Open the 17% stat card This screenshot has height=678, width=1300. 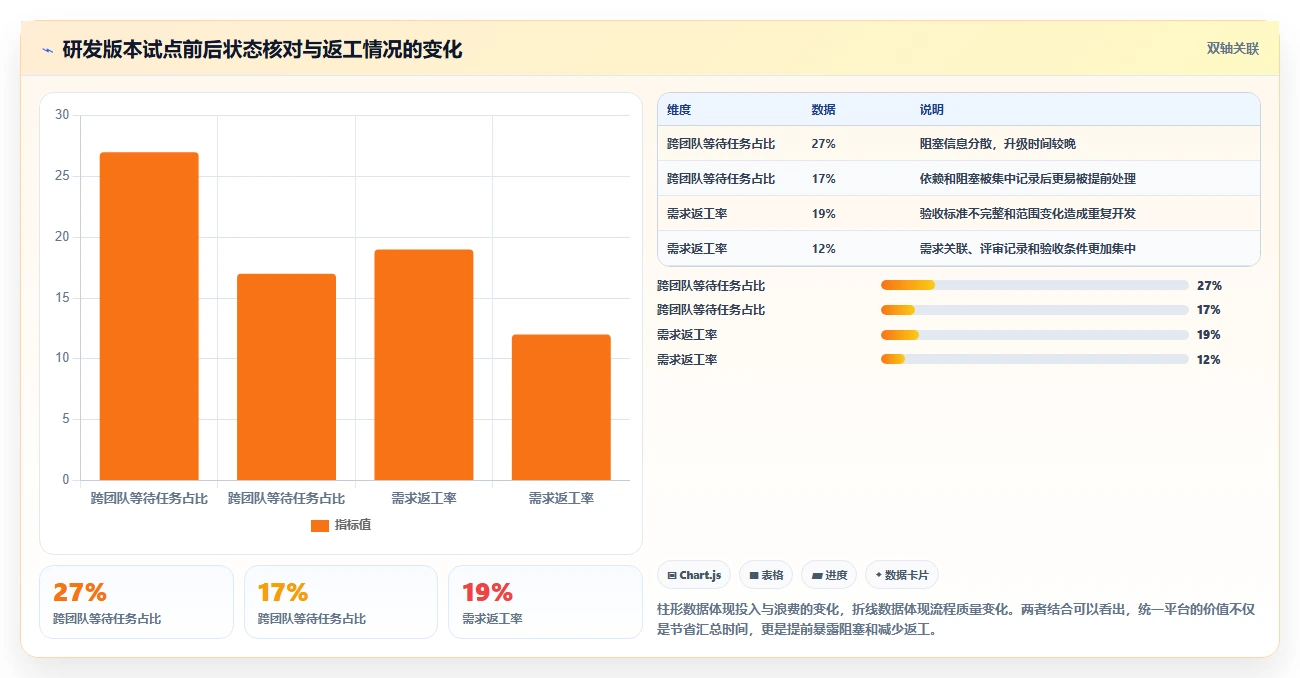pyautogui.click(x=341, y=602)
